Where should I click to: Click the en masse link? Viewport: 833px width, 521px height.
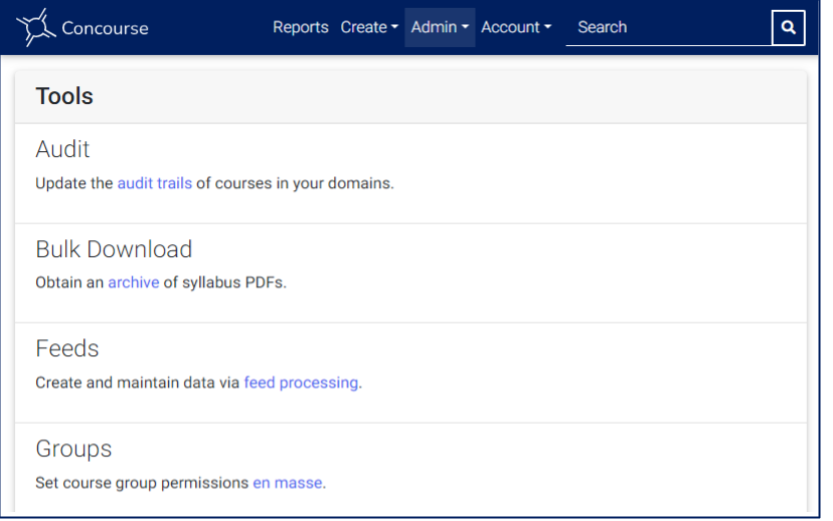tap(287, 483)
